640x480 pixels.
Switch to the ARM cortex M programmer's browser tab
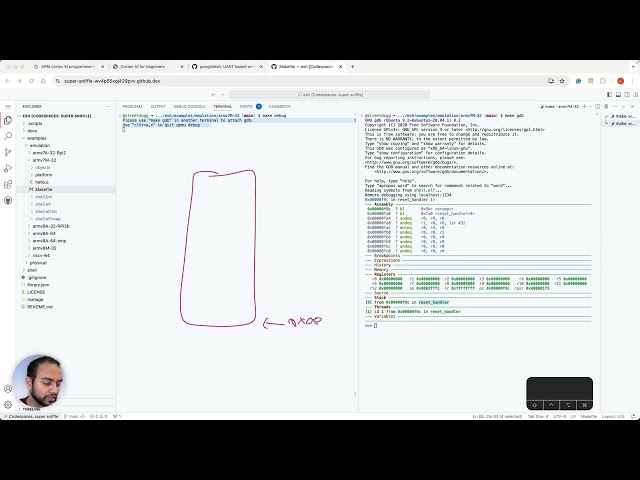68,66
